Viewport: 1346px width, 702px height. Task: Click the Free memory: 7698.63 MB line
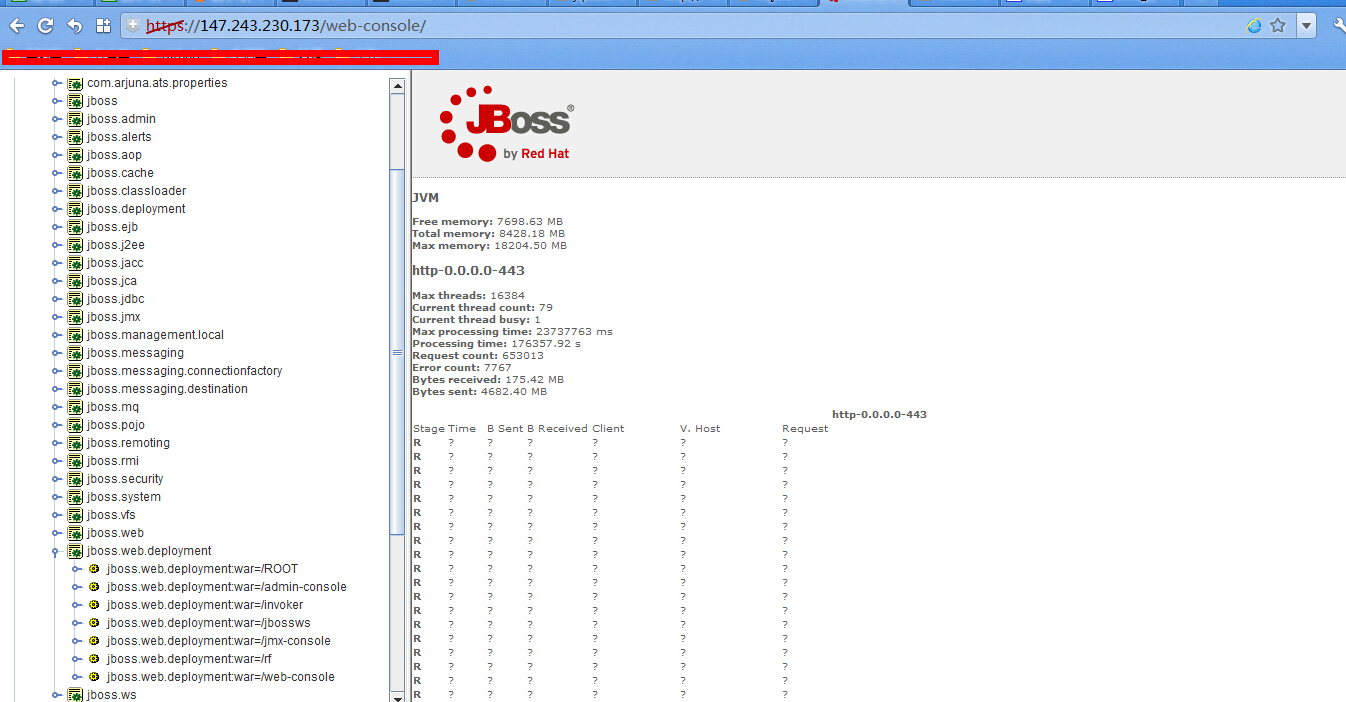(x=487, y=222)
